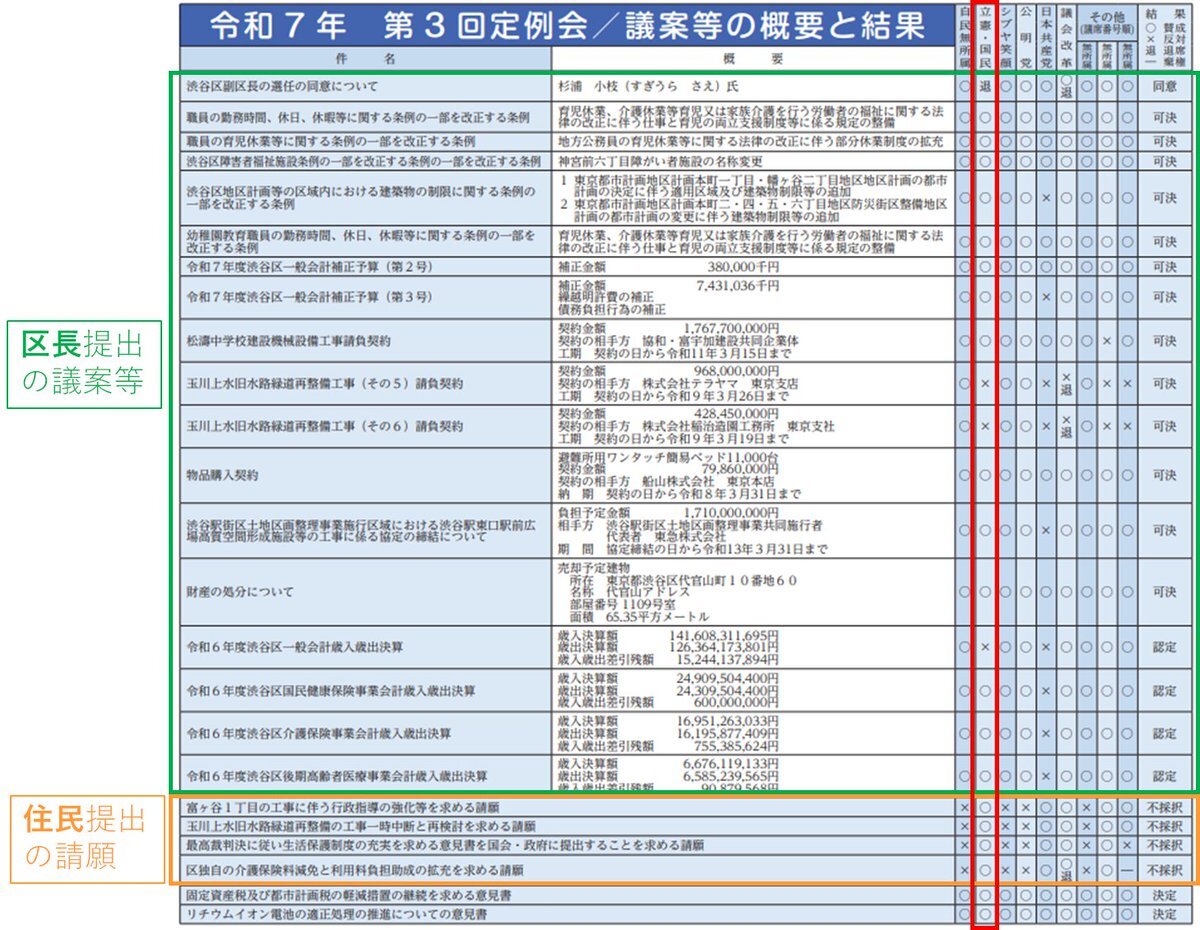Click '不採択' result for the 富ヶ谷1丁目 petition
The image size is (1200, 930).
point(1165,806)
